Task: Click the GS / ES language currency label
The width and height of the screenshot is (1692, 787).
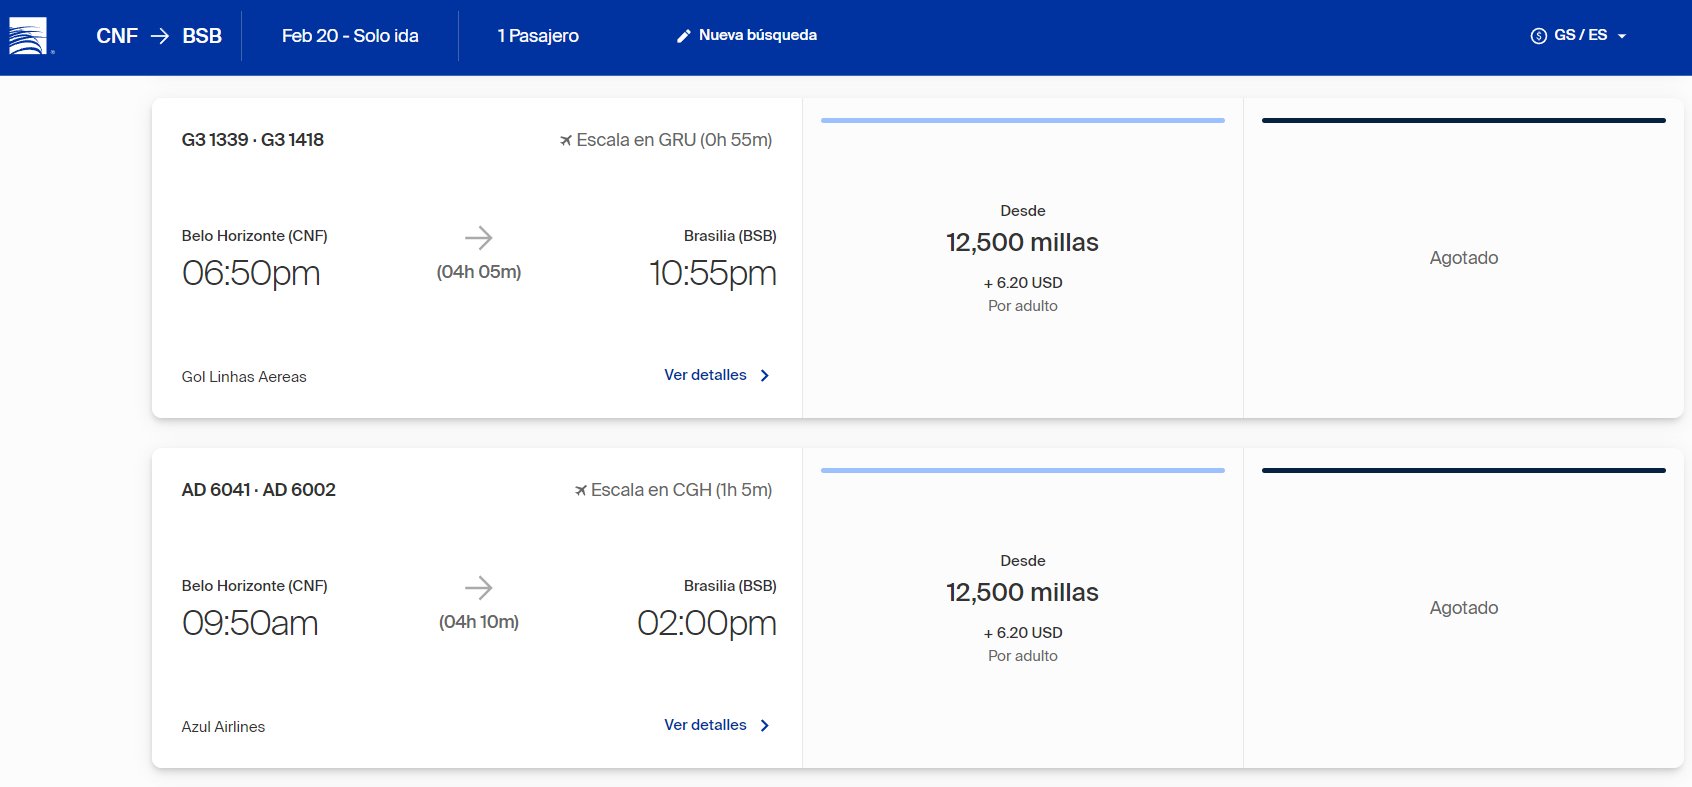Action: [1581, 35]
